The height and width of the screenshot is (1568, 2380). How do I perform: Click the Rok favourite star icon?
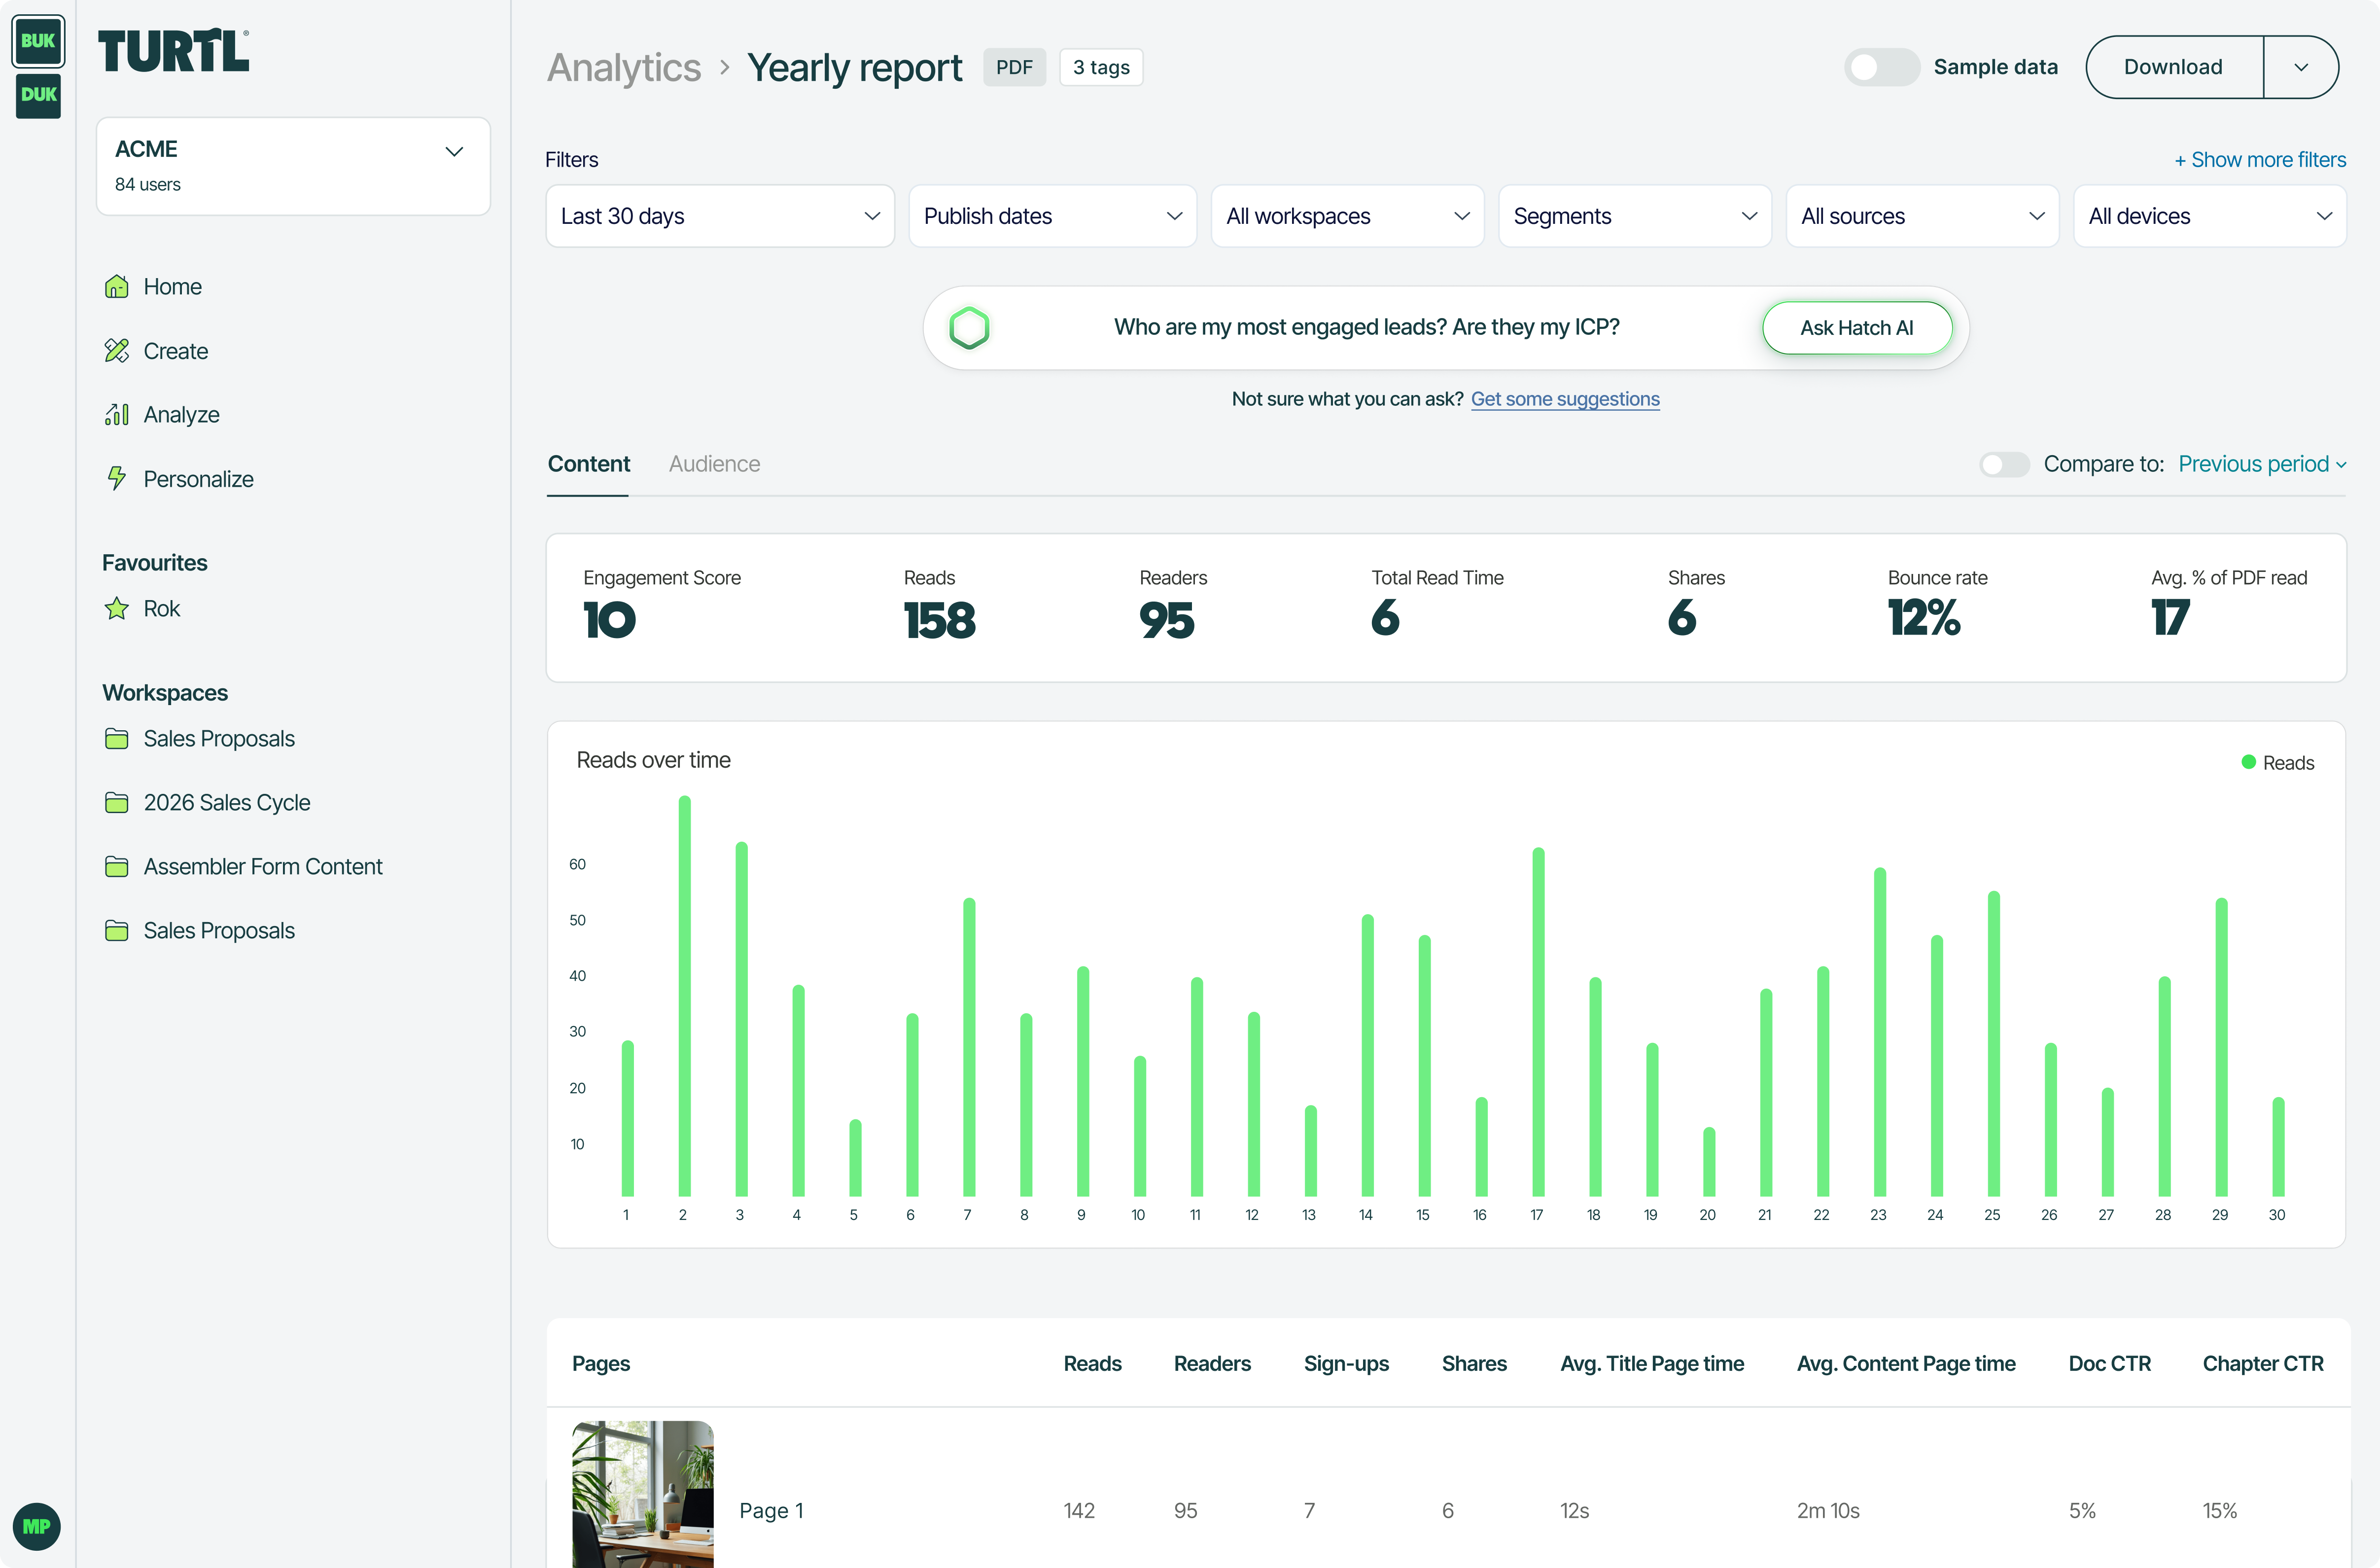click(x=117, y=609)
